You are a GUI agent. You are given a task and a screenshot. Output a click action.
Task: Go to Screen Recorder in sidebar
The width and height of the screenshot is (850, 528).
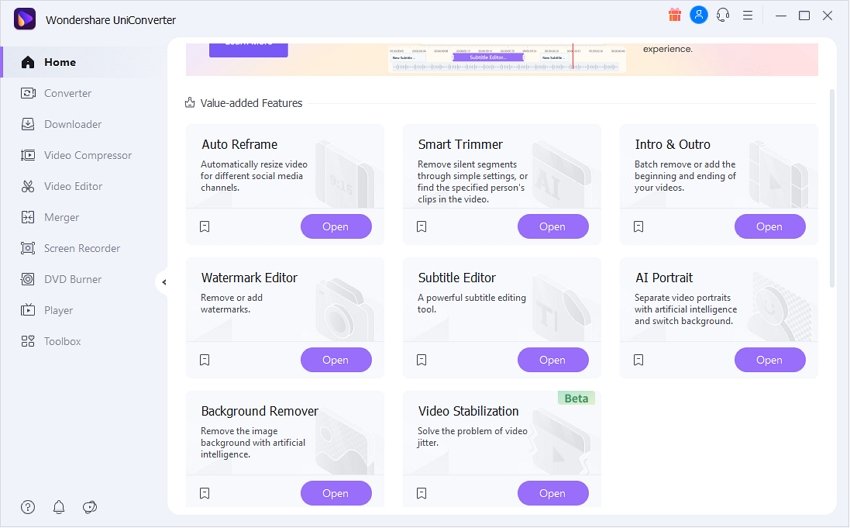(x=81, y=248)
